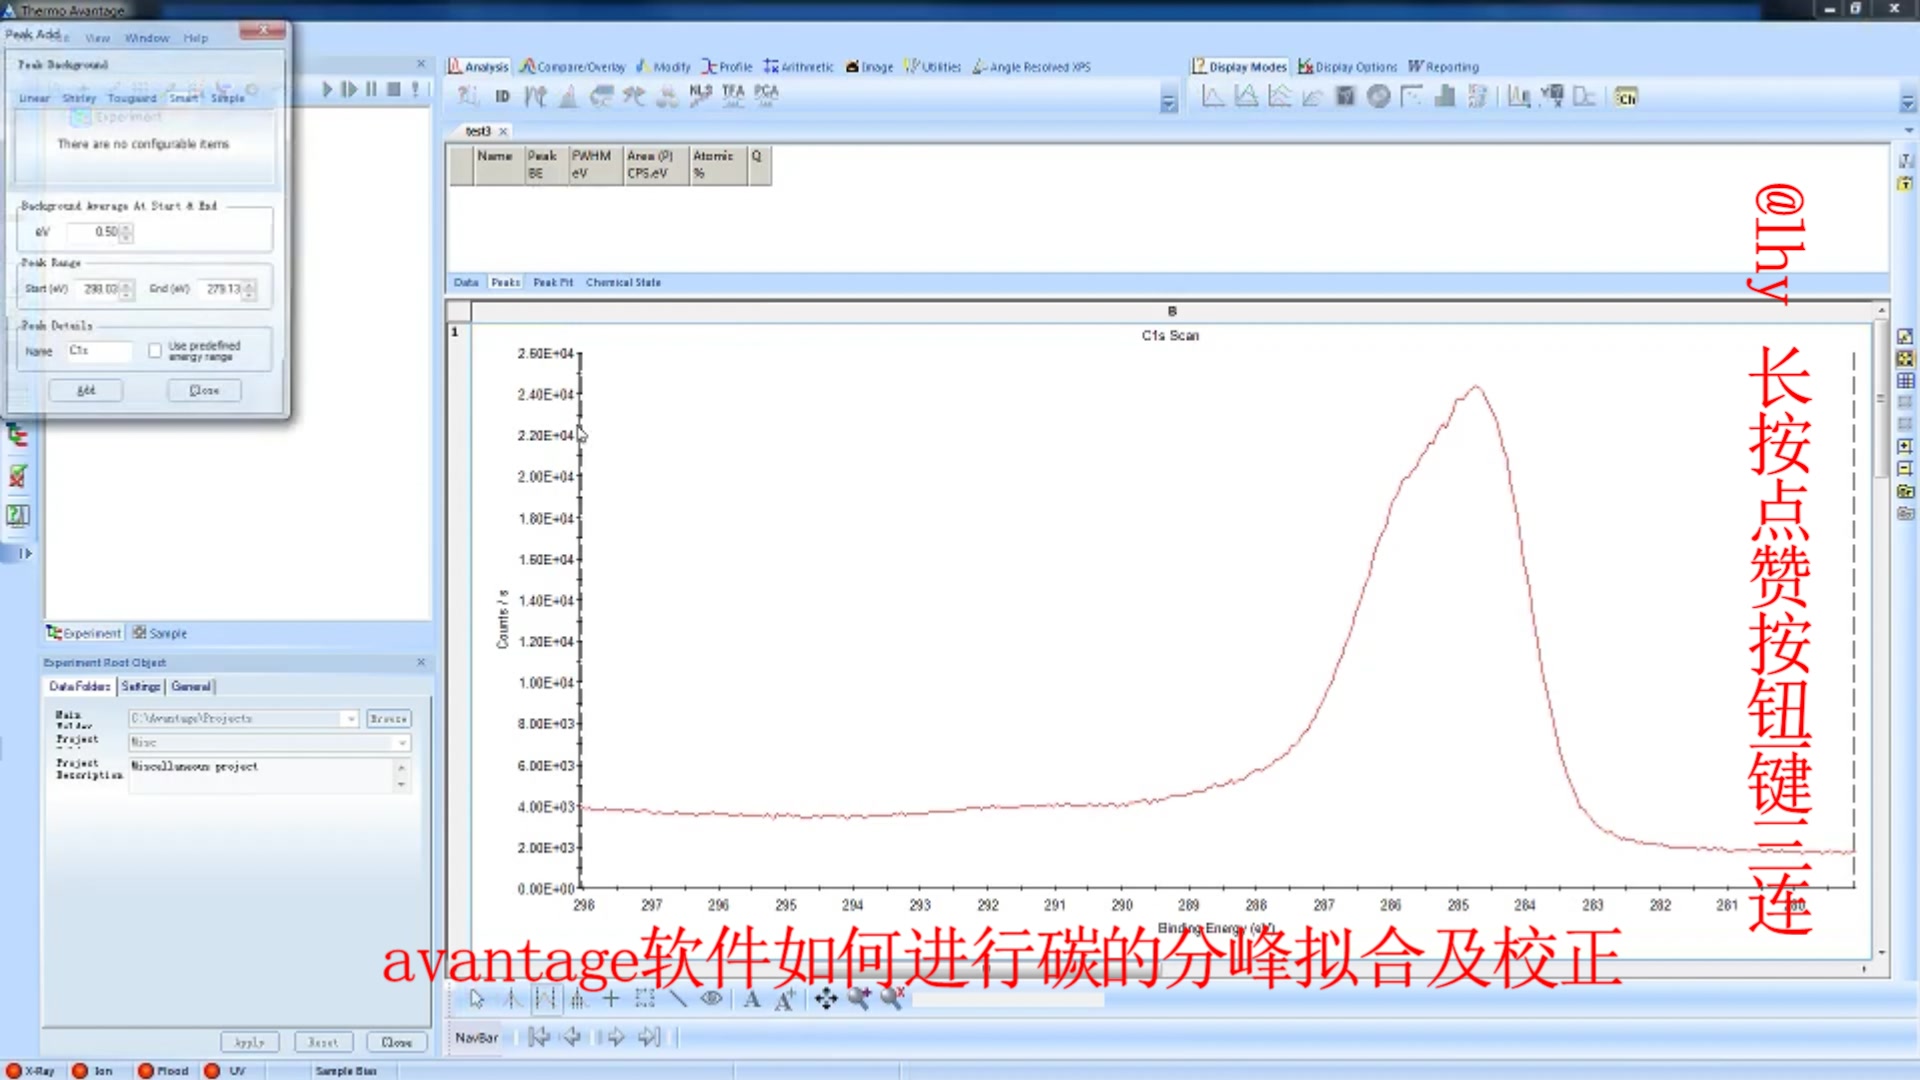Open the Project name dropdown
1920x1080 pixels.
(402, 743)
